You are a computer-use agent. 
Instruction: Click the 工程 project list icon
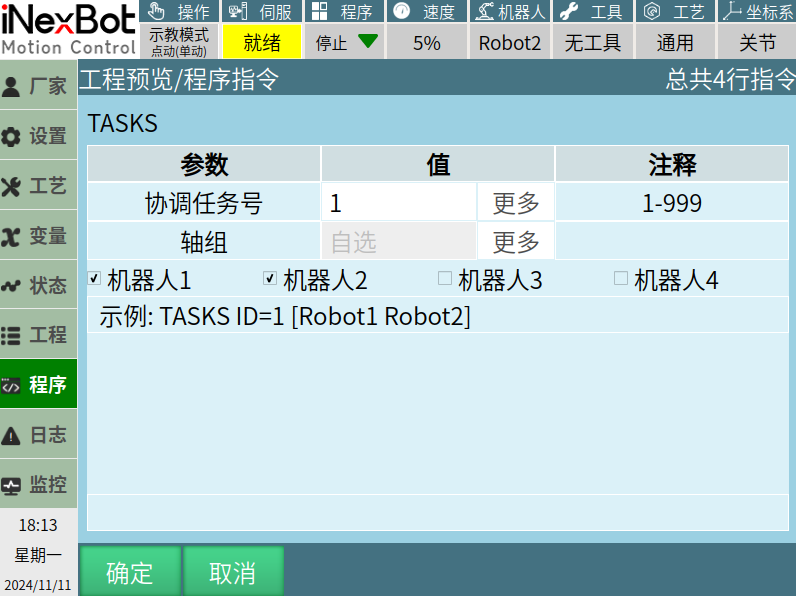[x=12, y=336]
